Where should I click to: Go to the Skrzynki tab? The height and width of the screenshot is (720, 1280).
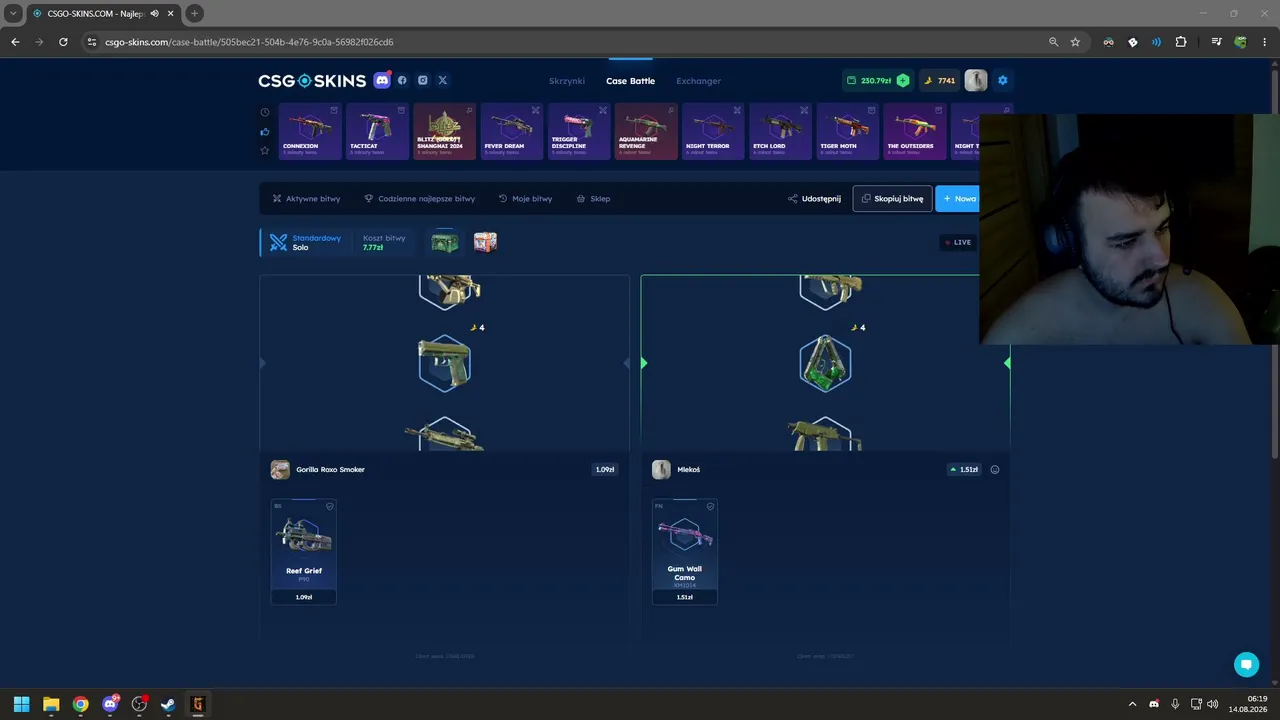567,81
